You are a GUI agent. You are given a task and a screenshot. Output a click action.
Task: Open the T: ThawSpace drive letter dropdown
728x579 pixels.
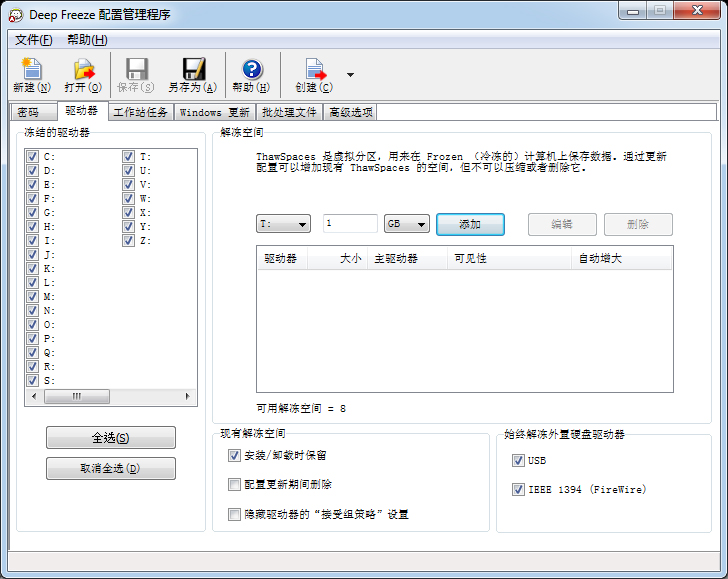click(283, 224)
